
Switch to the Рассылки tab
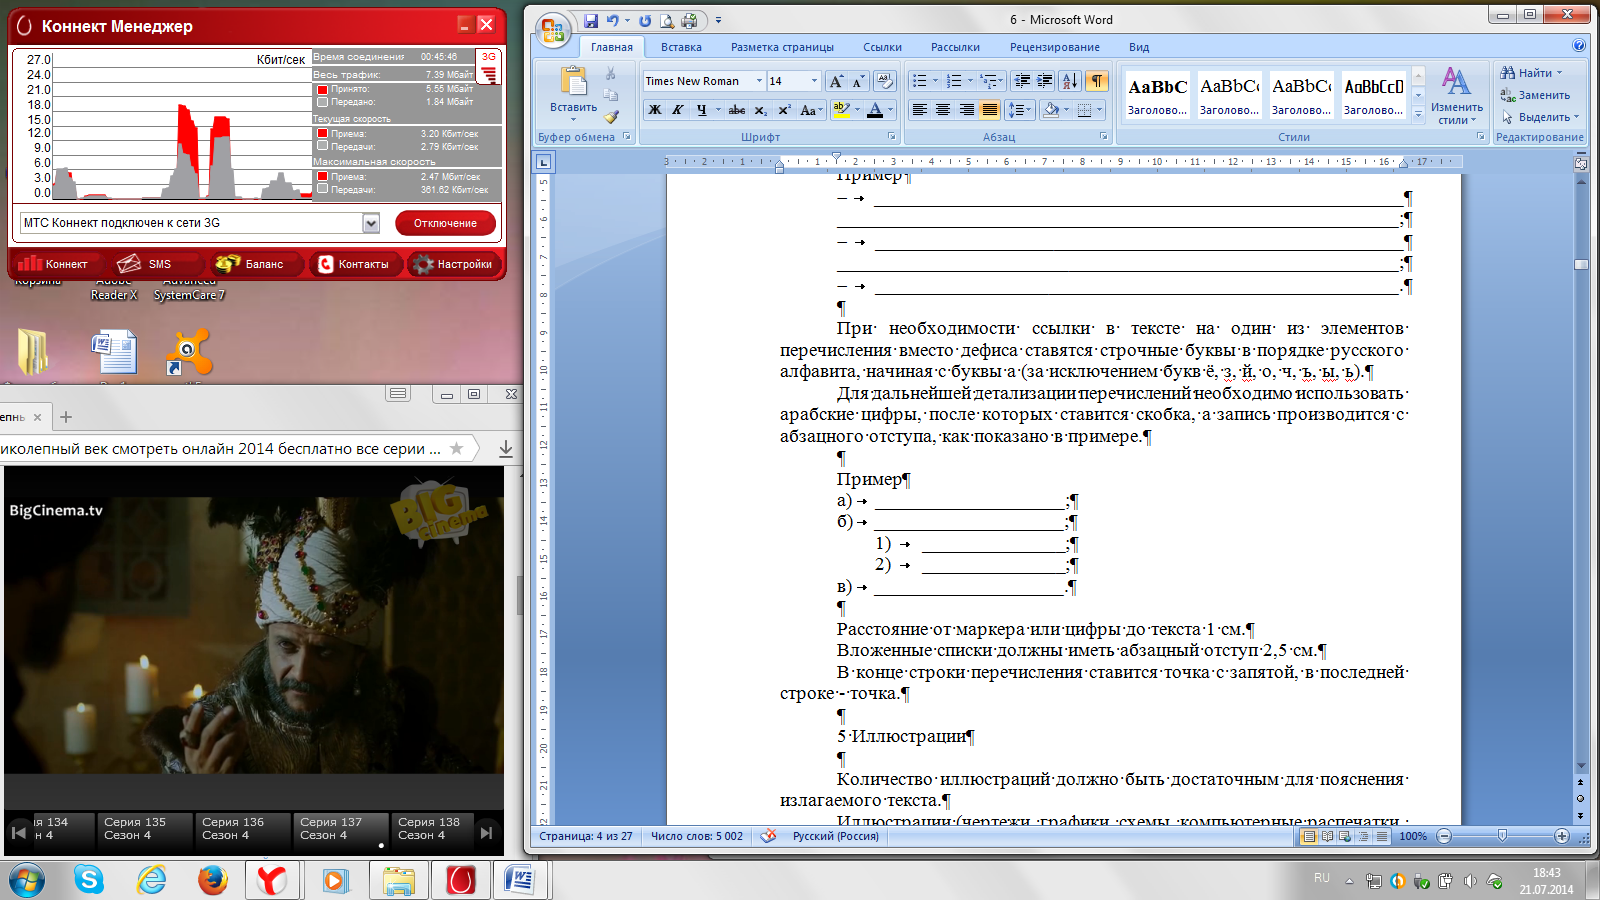tap(955, 47)
